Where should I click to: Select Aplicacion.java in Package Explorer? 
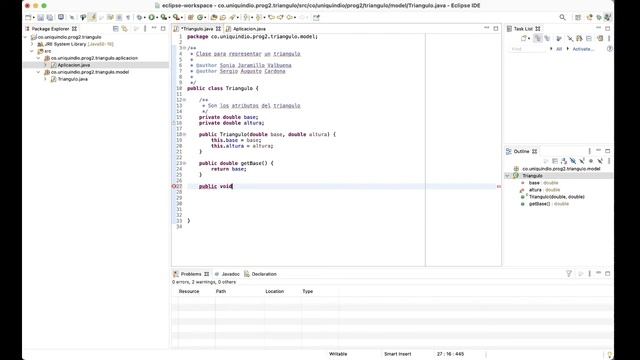(73, 65)
